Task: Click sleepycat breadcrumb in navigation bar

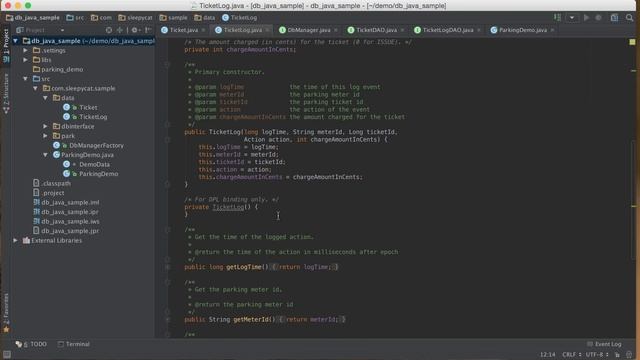Action: click(136, 18)
